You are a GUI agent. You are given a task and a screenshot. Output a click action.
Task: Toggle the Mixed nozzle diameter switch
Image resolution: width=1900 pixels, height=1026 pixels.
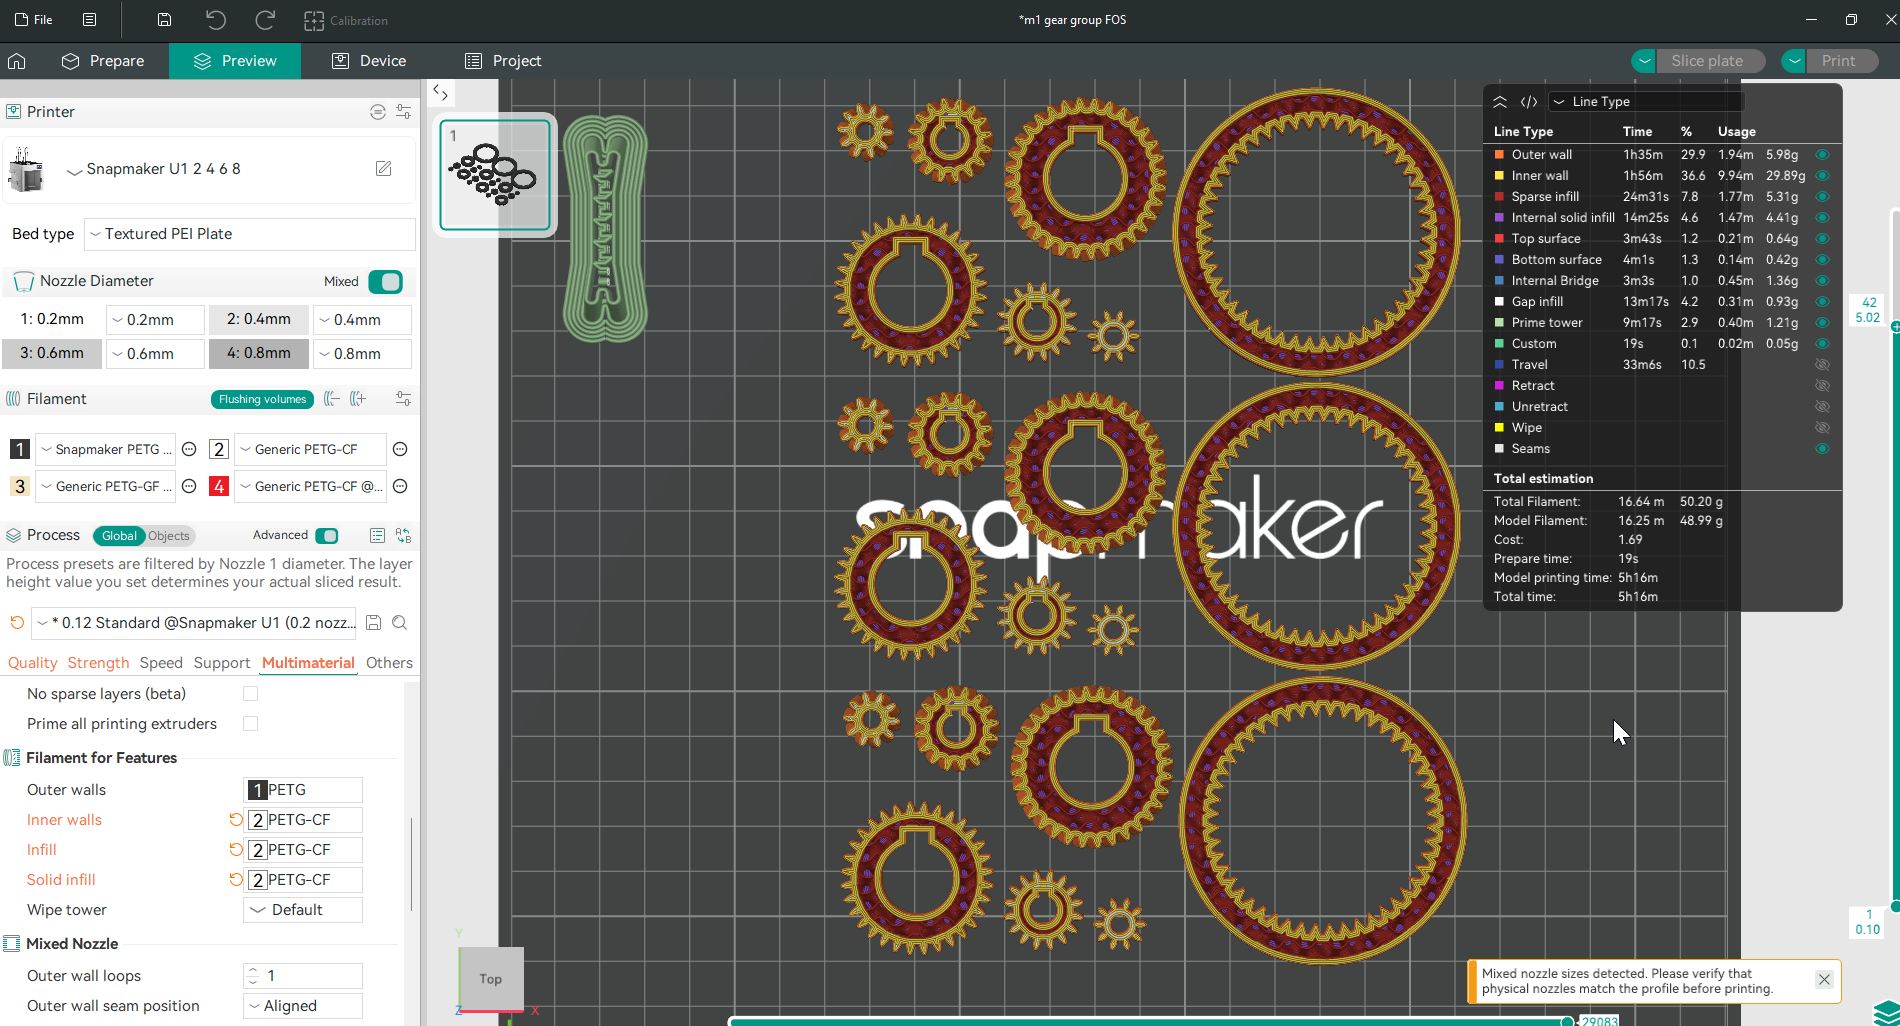pyautogui.click(x=385, y=282)
